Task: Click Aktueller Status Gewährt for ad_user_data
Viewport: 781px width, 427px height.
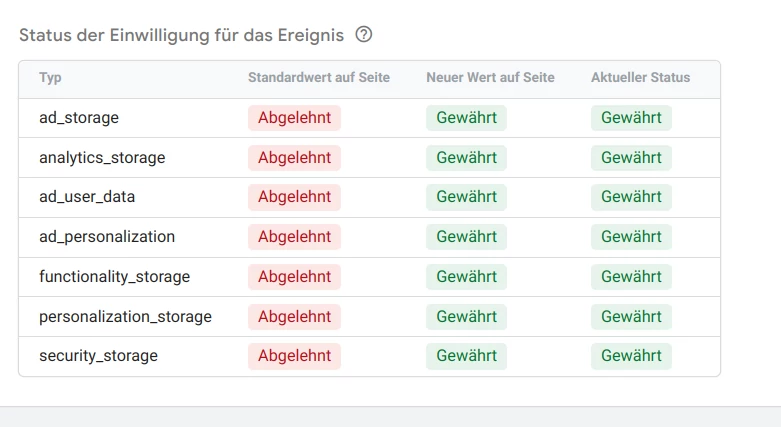Action: [x=631, y=197]
